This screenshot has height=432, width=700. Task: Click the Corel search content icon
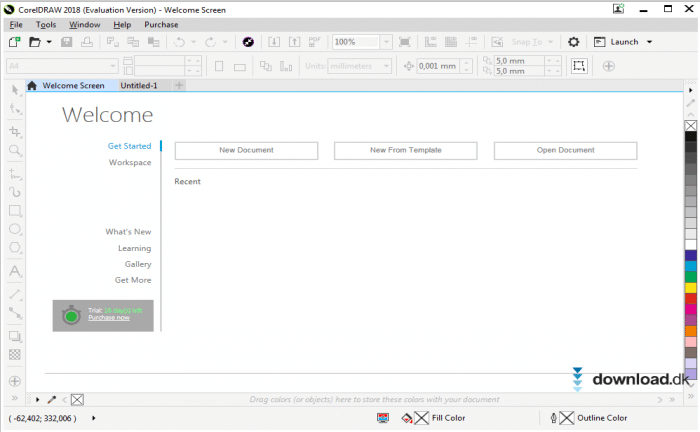pos(248,42)
